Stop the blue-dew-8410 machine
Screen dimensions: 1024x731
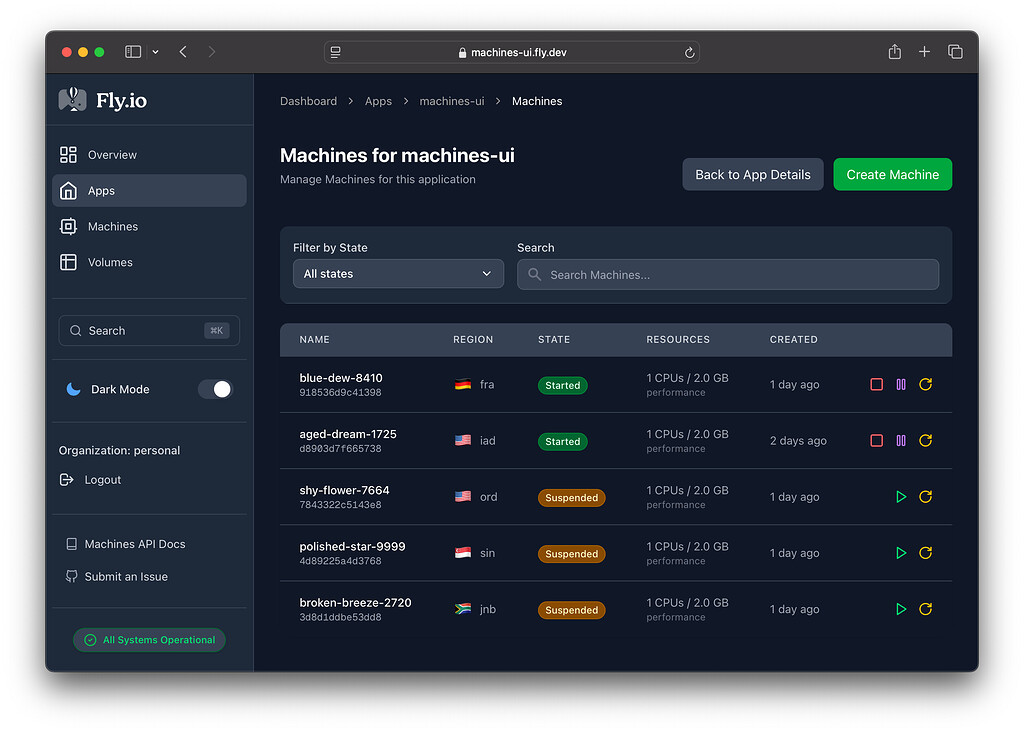[876, 384]
